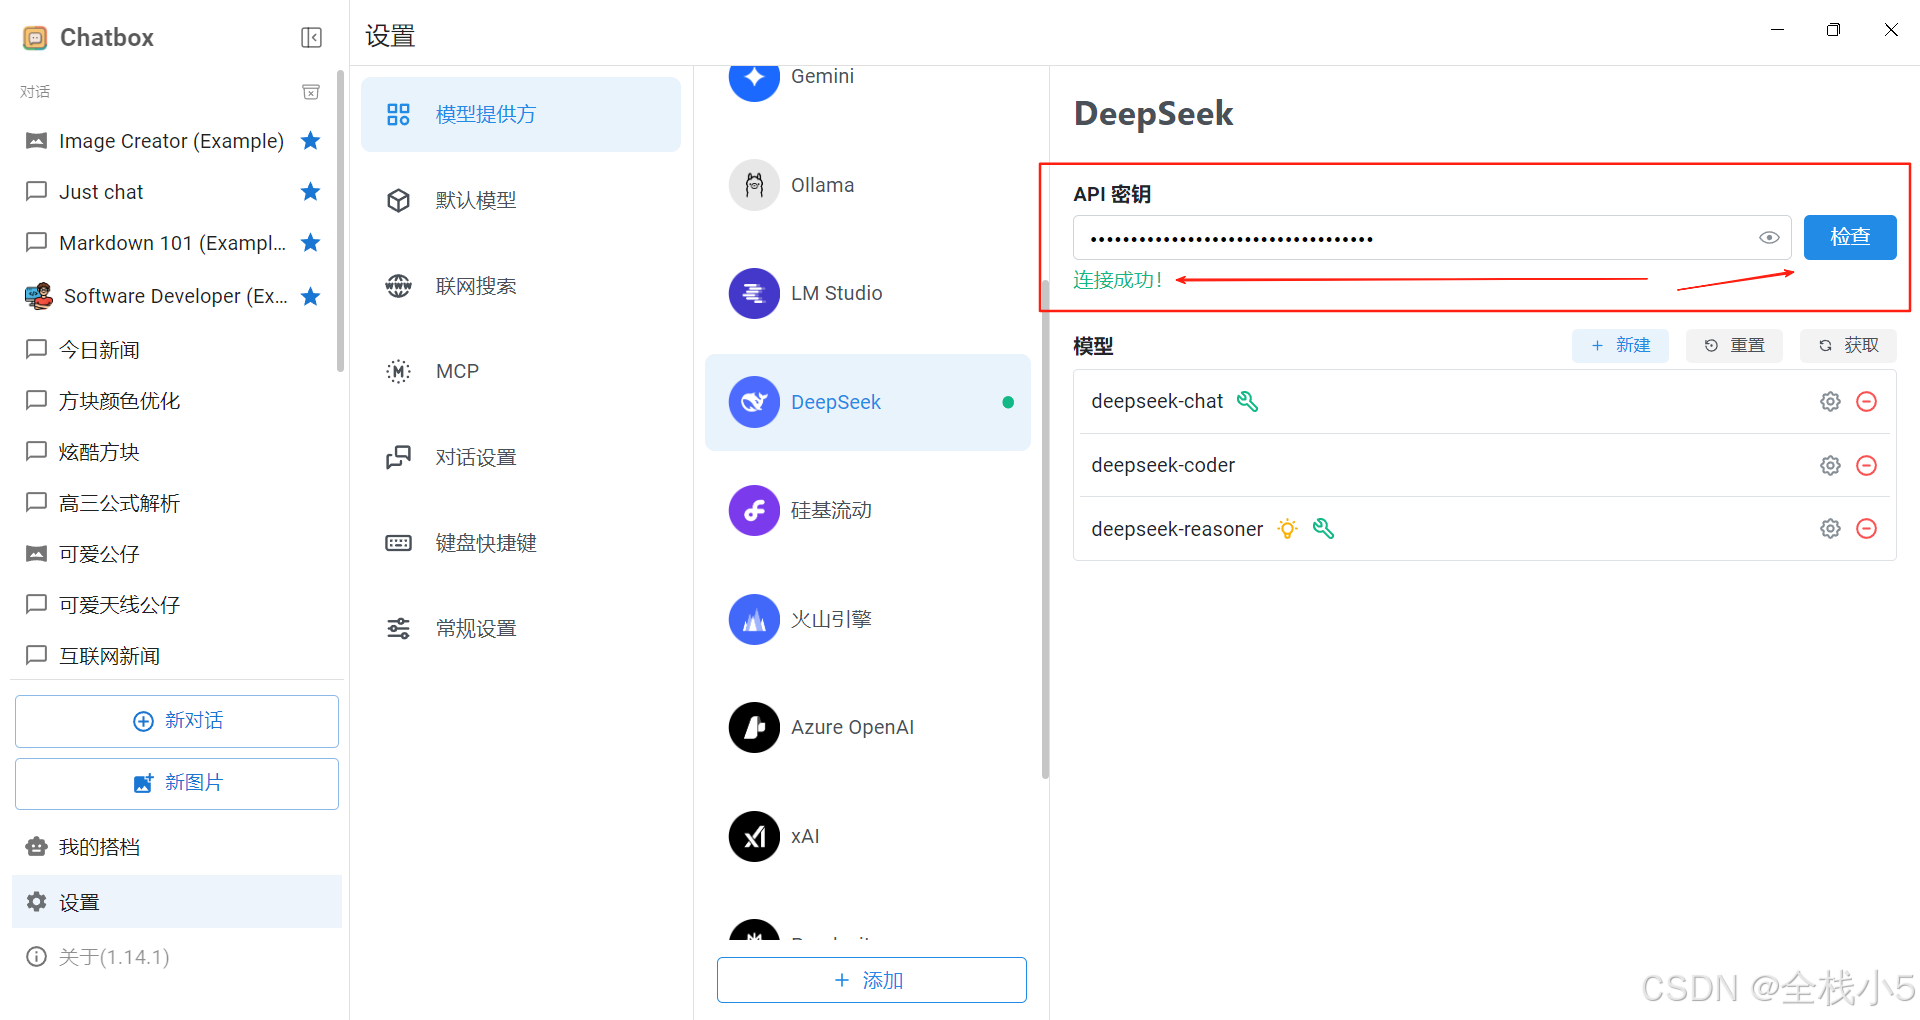This screenshot has height=1020, width=1920.
Task: Open 我的搭档 copilots page
Action: 177,847
